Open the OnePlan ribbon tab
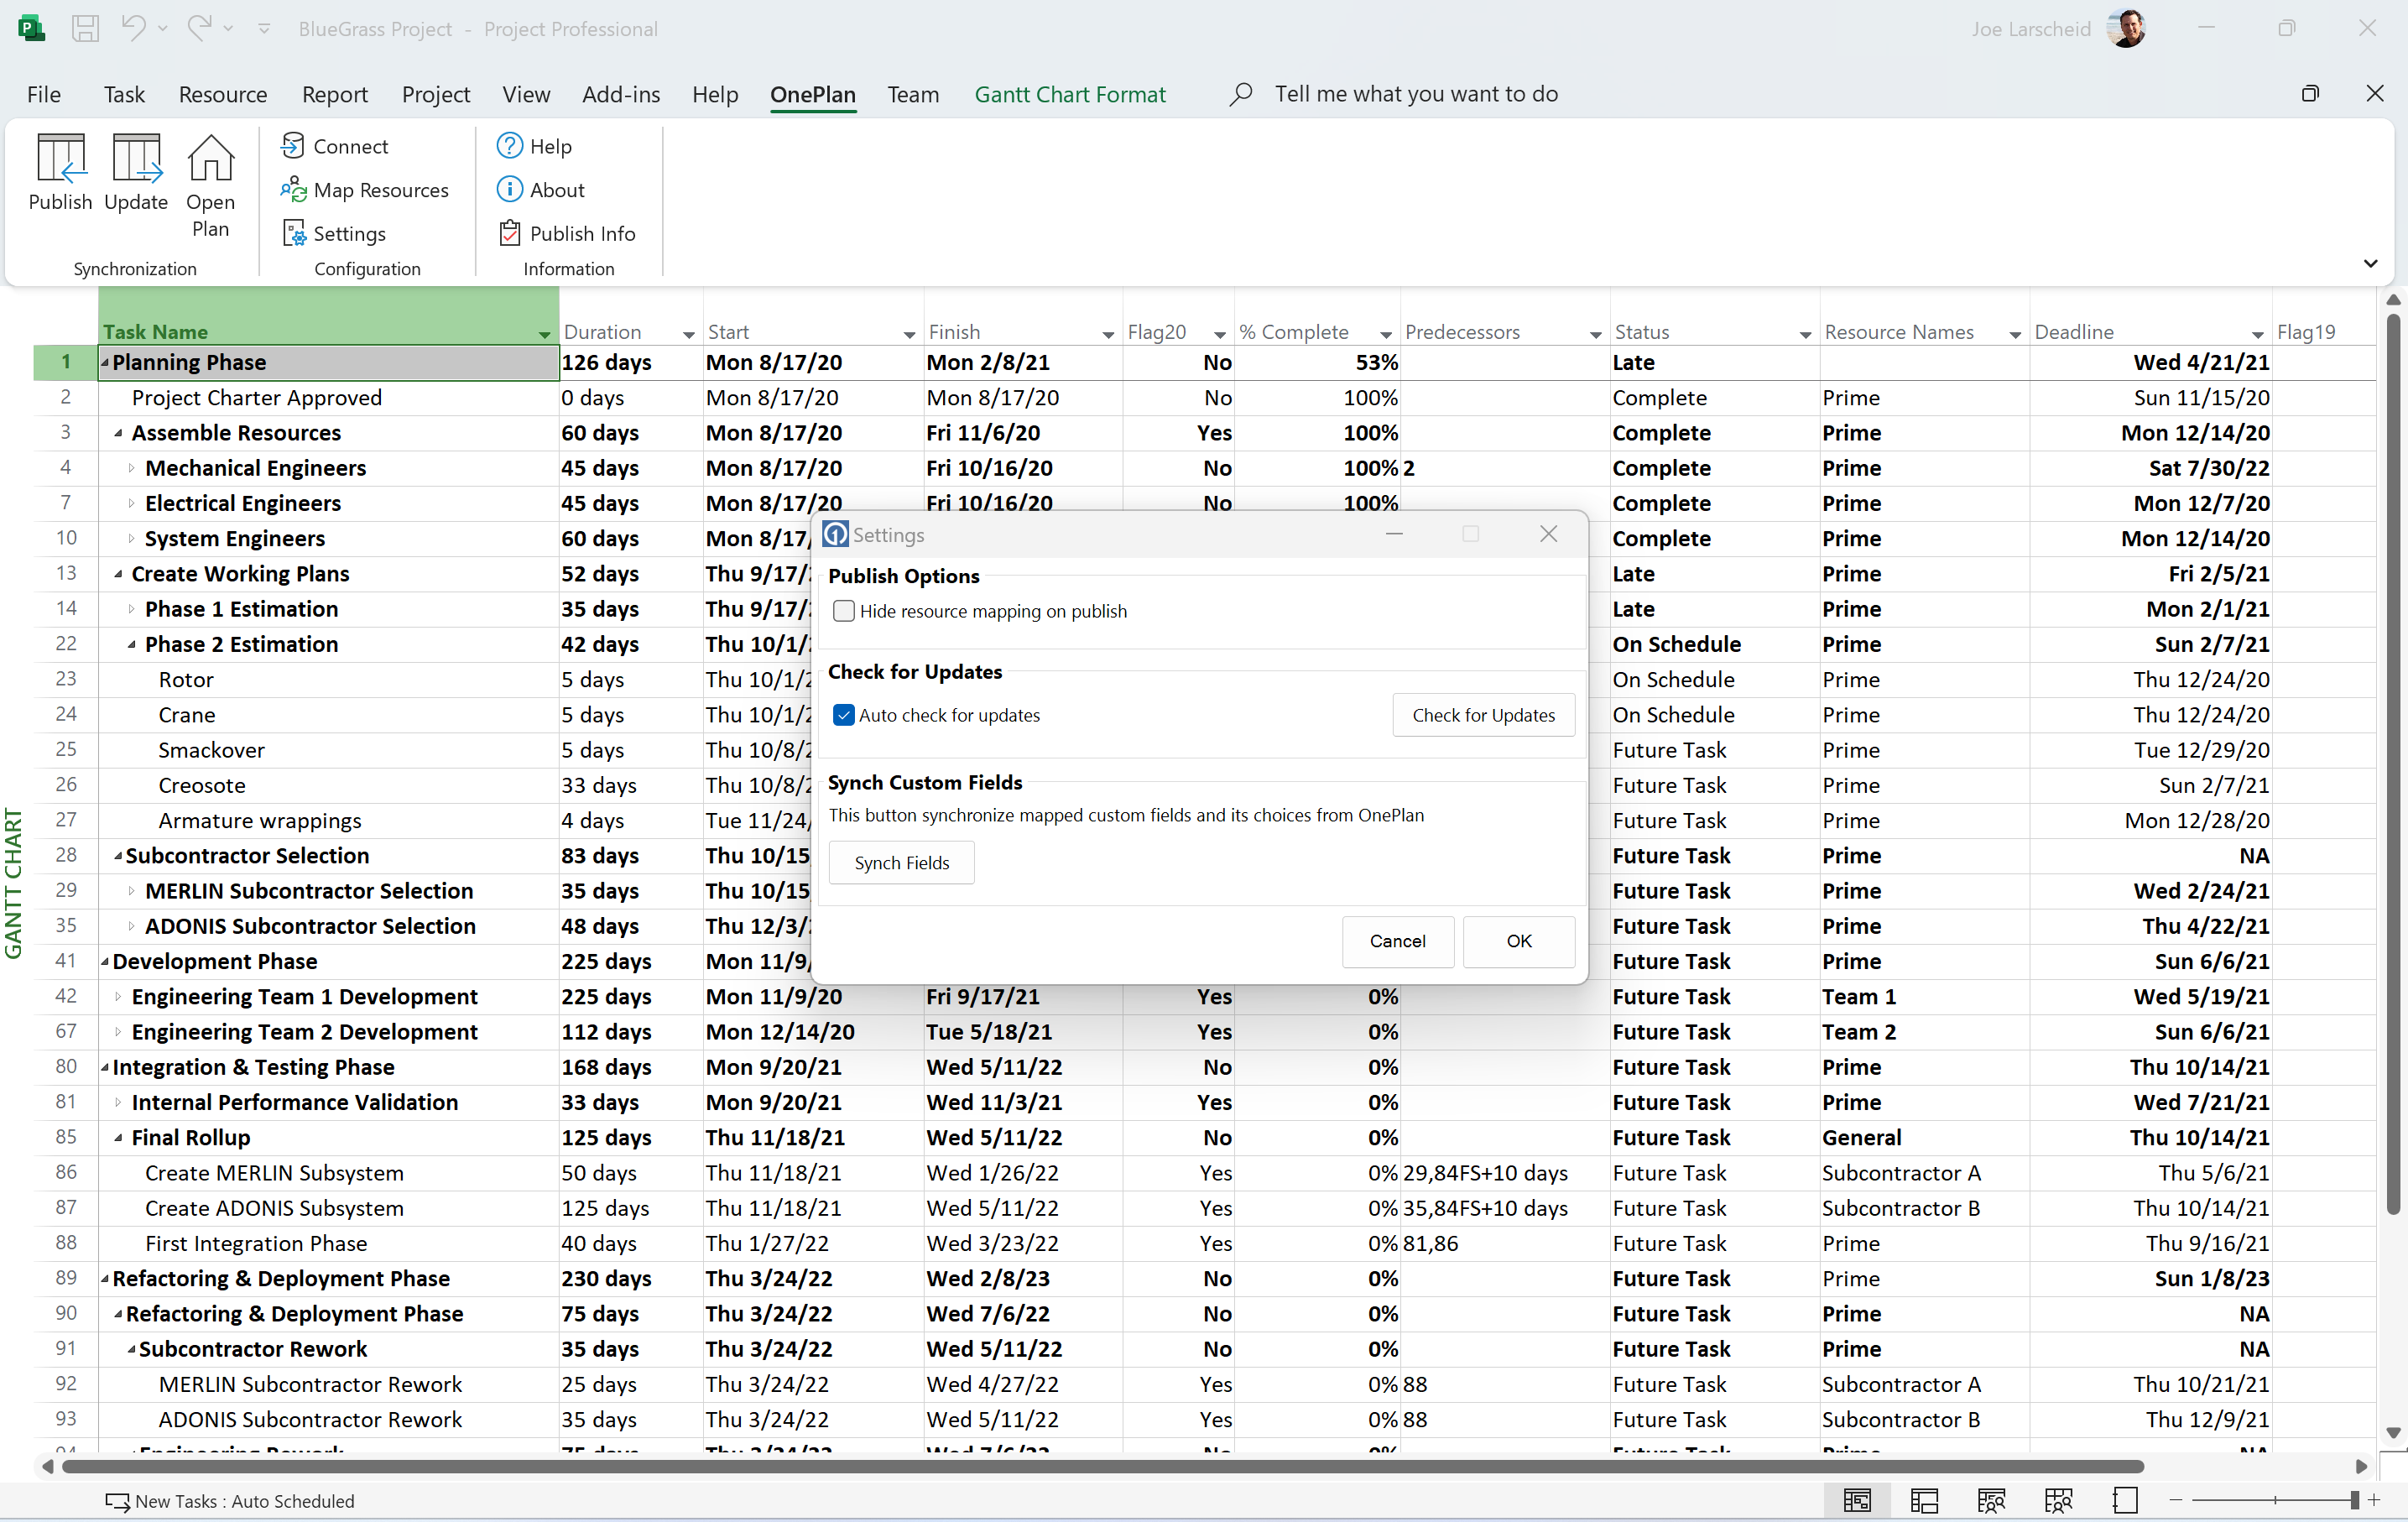Screen dimensions: 2408x1522 pos(811,93)
